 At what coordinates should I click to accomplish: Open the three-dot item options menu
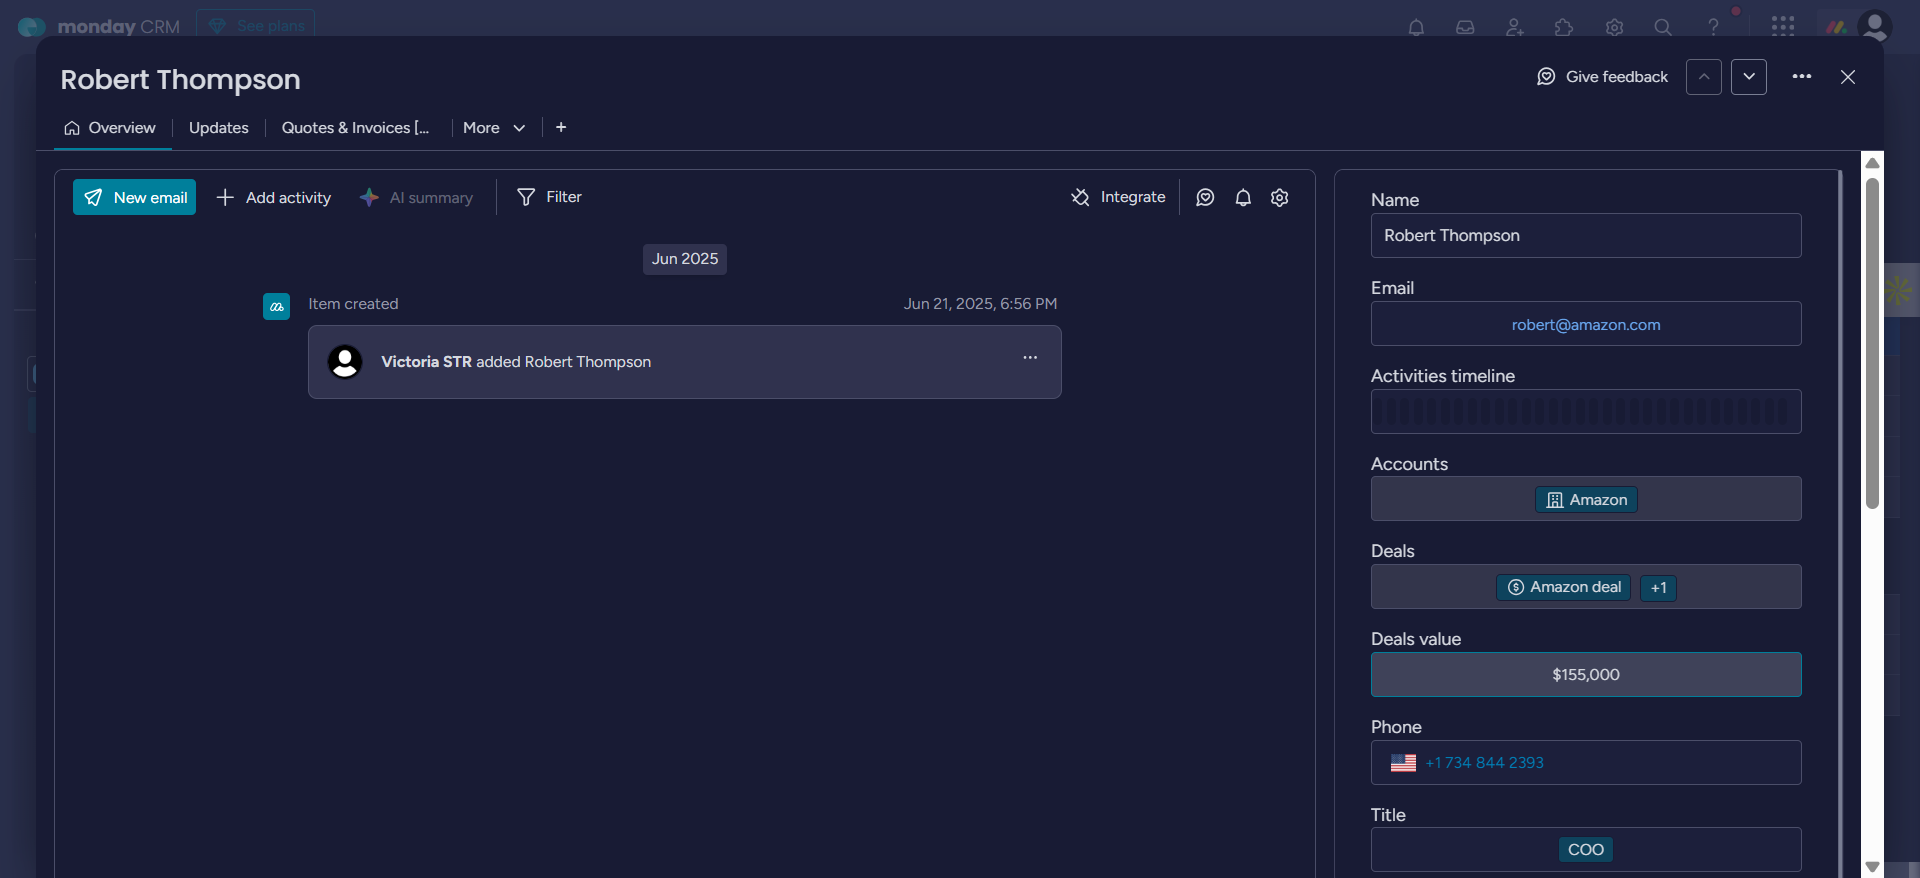tap(1802, 77)
